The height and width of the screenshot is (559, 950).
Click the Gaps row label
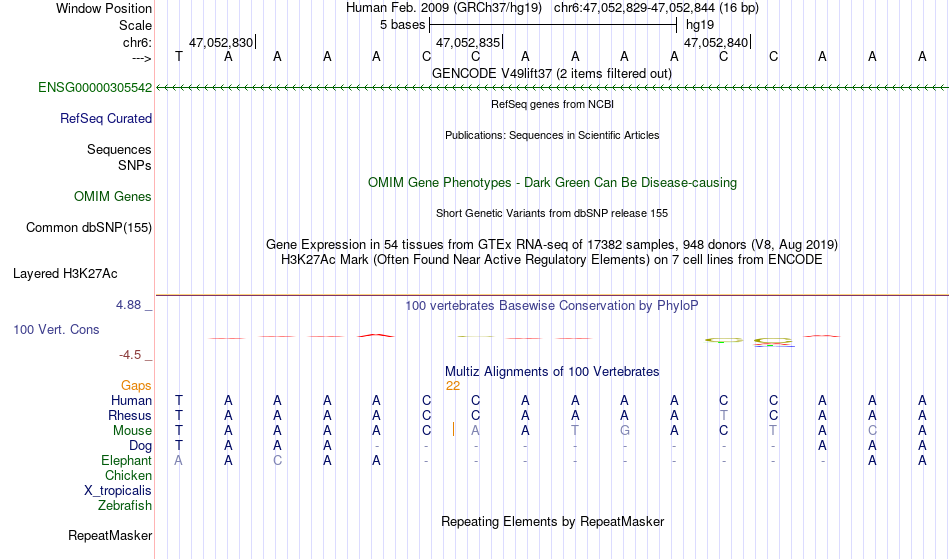click(x=136, y=386)
